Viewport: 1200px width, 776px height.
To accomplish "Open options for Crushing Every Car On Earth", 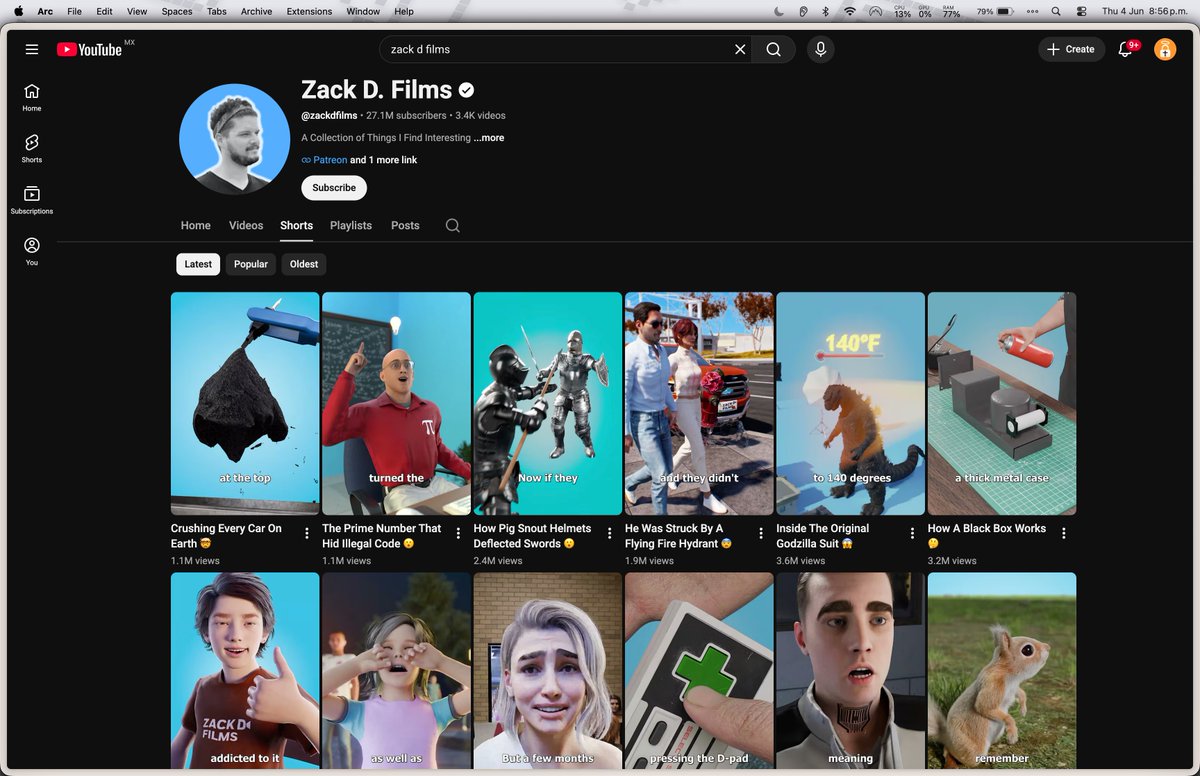I will point(307,534).
